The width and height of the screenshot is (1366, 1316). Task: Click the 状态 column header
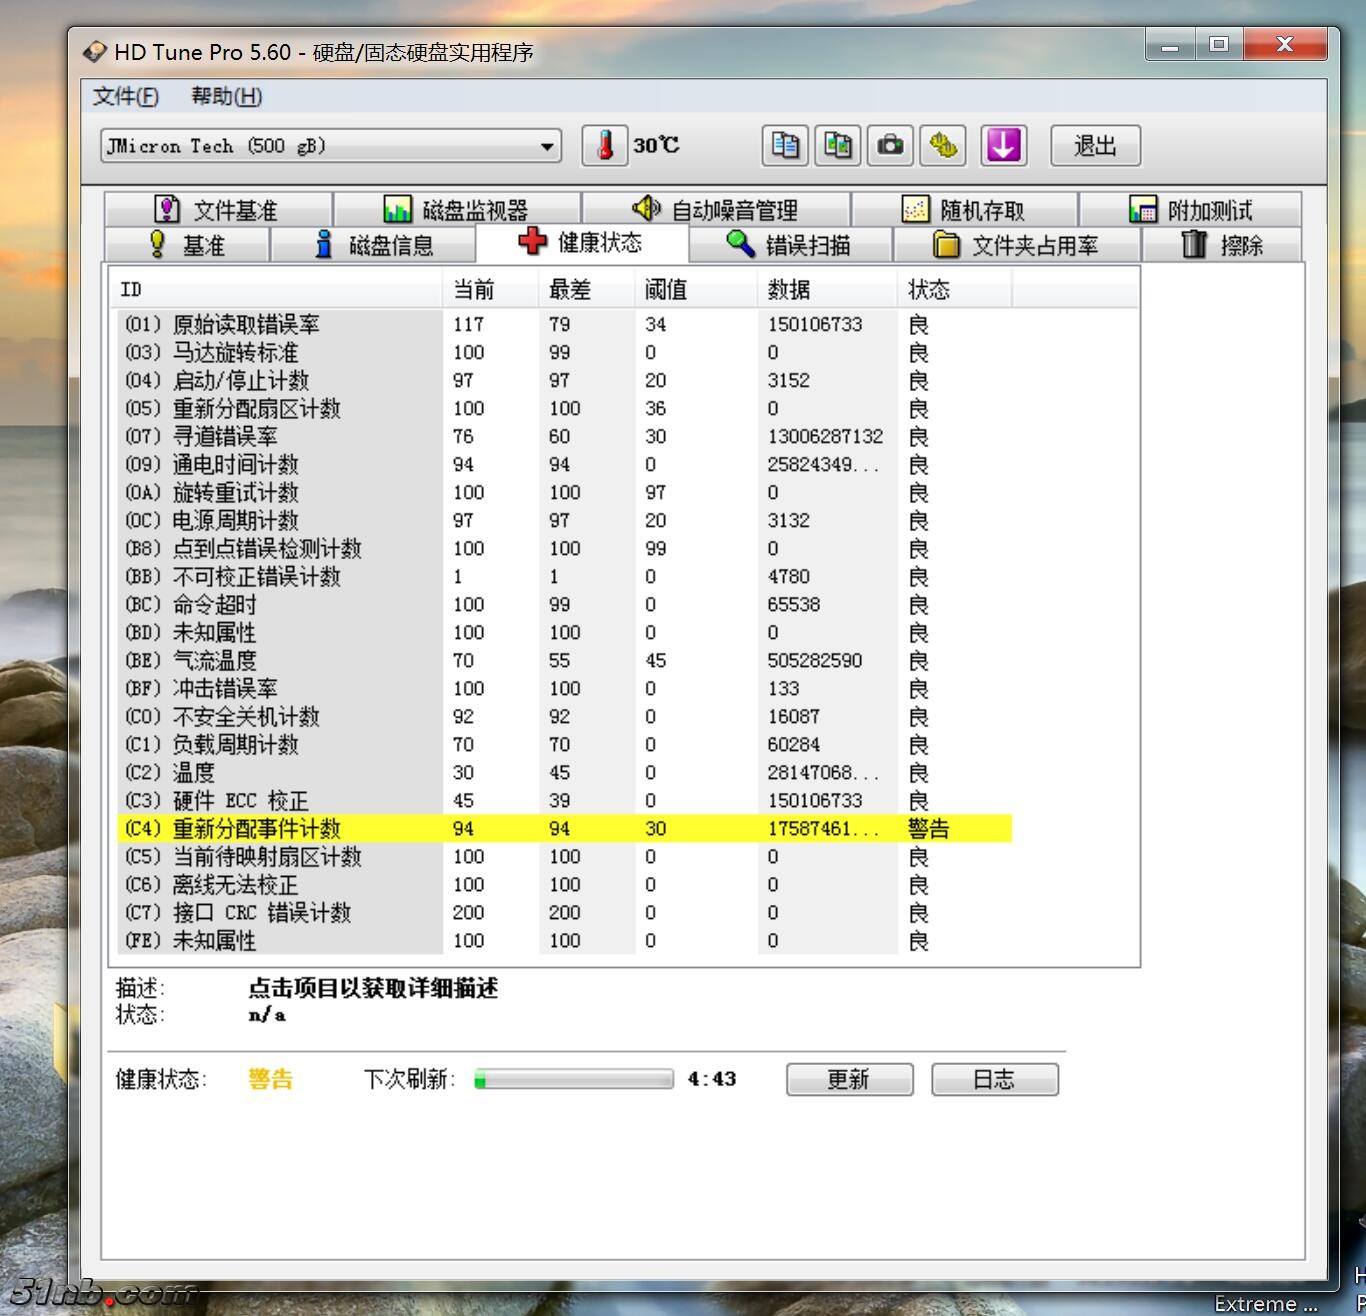(955, 290)
